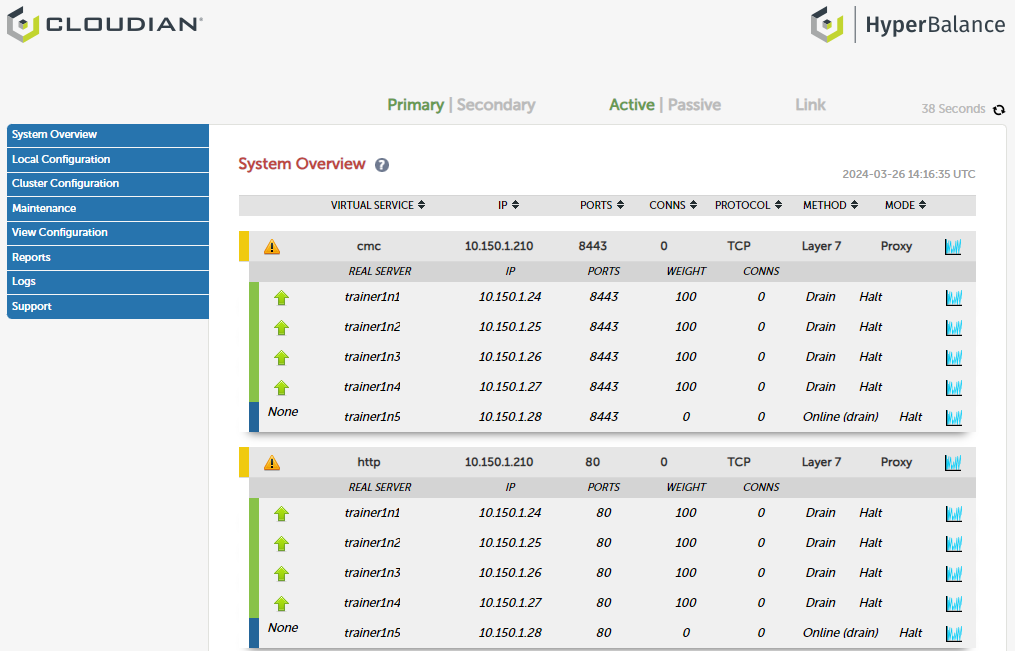Click Primary status label
The image size is (1015, 651).
(x=416, y=105)
